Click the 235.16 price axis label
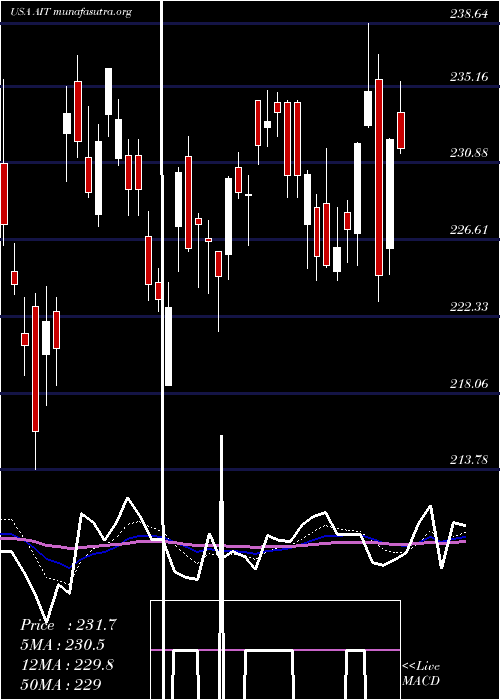Viewport: 500px width, 700px height. pos(469,77)
